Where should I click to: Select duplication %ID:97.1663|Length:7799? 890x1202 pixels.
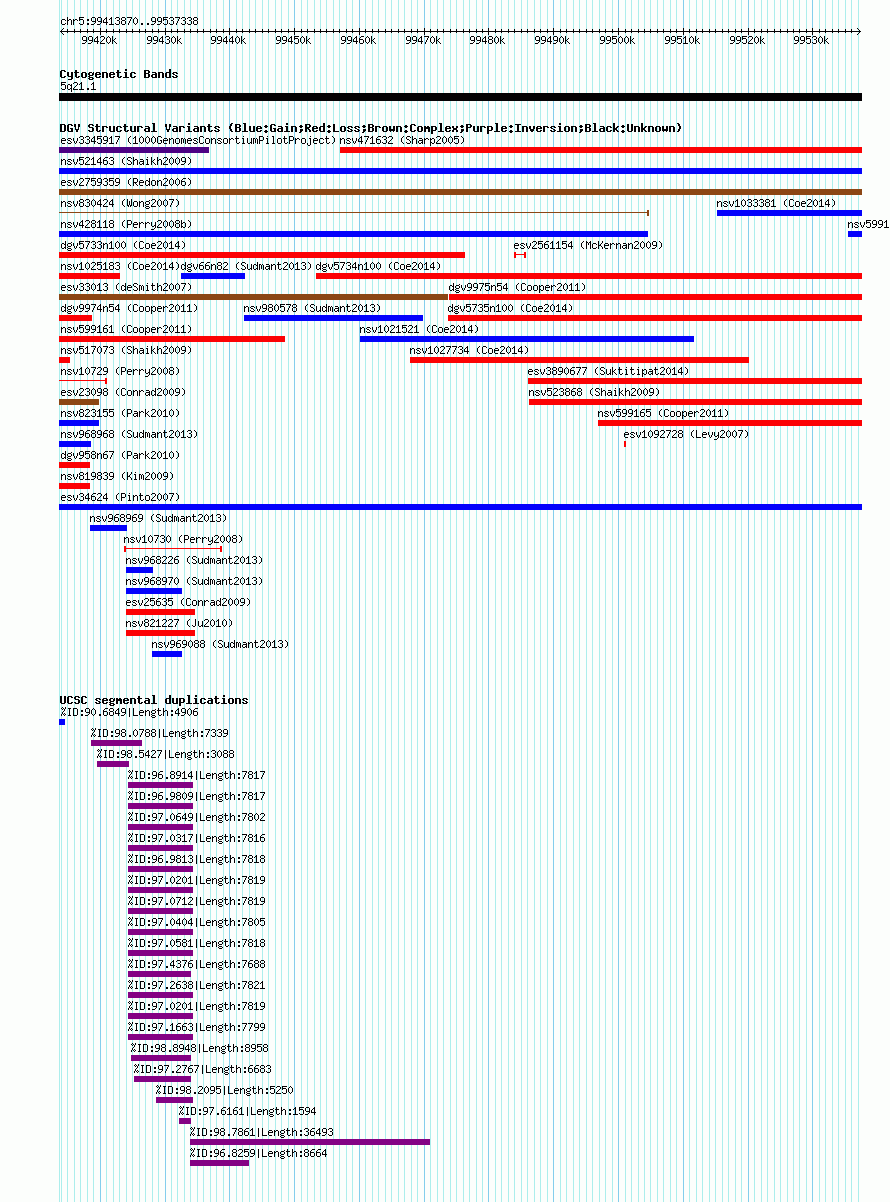160,1037
